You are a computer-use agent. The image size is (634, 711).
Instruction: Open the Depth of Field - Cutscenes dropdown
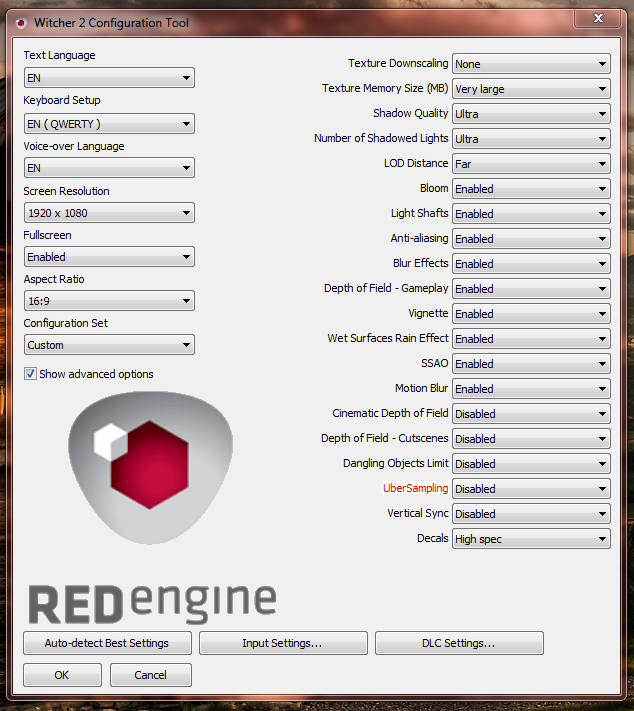tap(531, 438)
